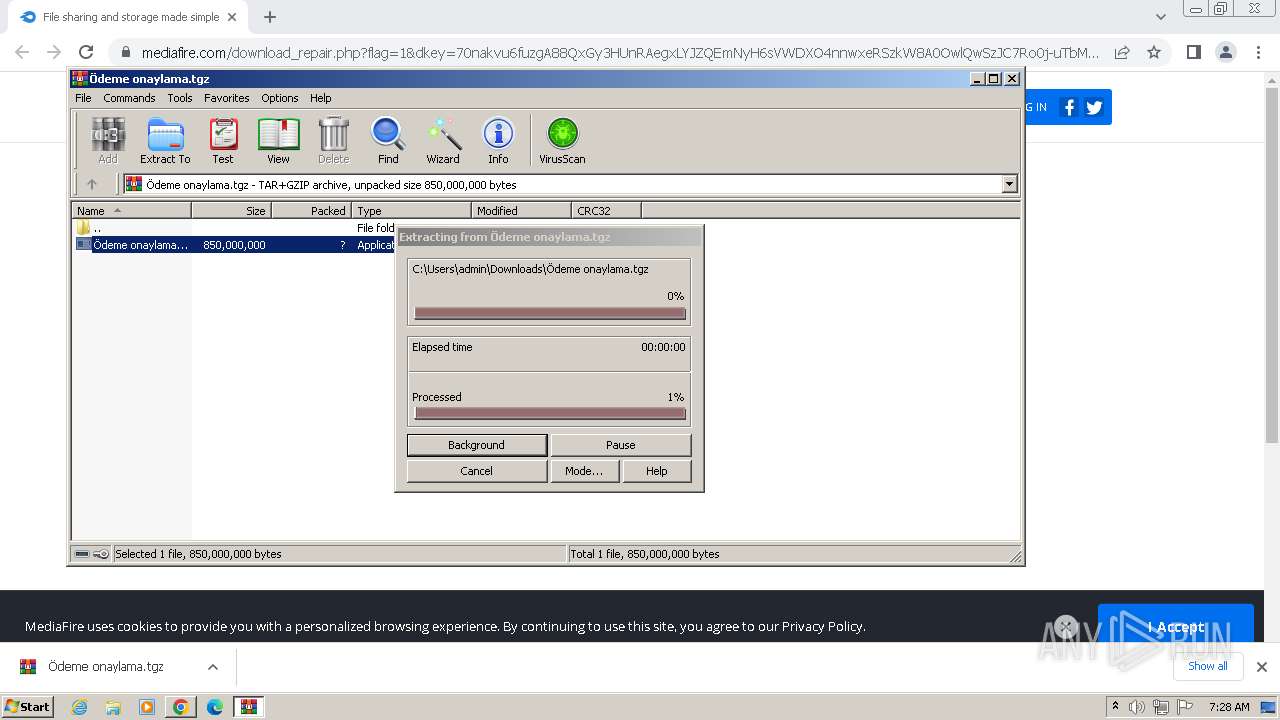
Task: Select the Ödeme onaylama file row
Action: tap(235, 245)
